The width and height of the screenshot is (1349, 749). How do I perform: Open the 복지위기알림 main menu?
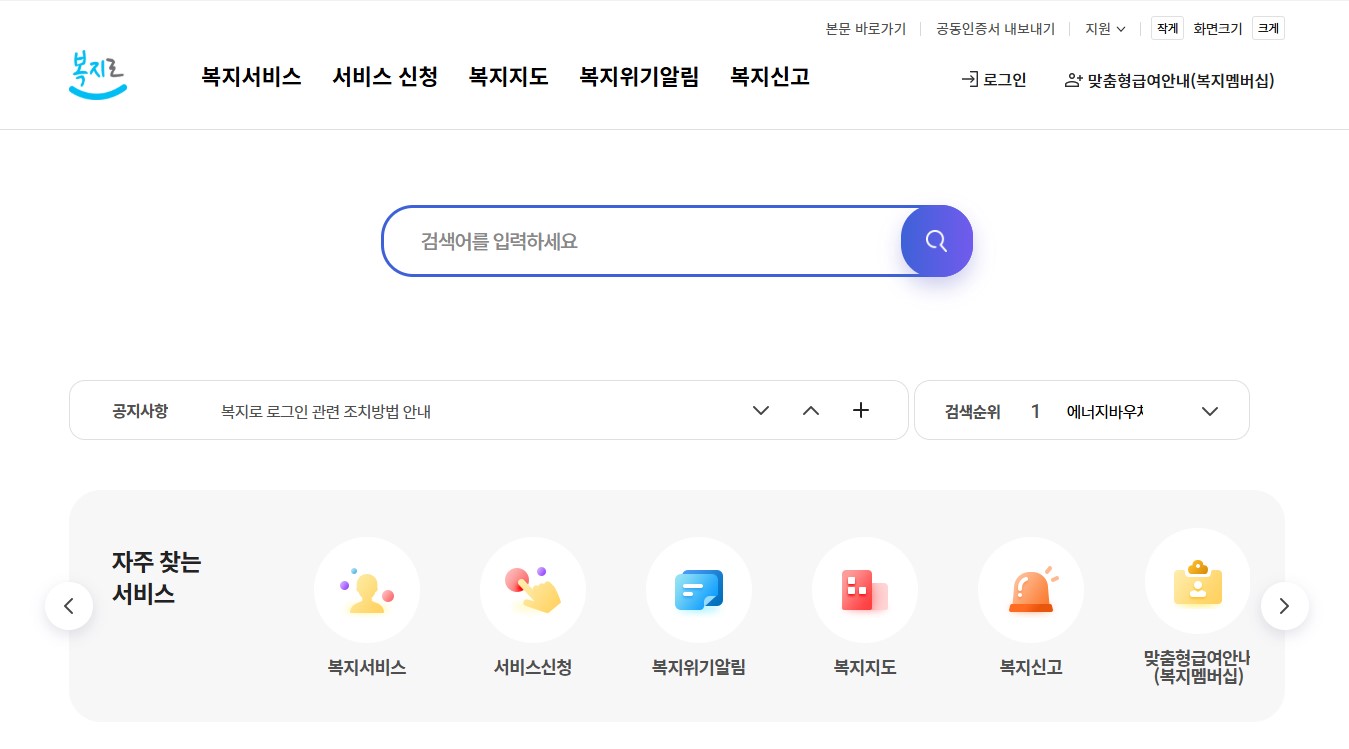tap(639, 77)
